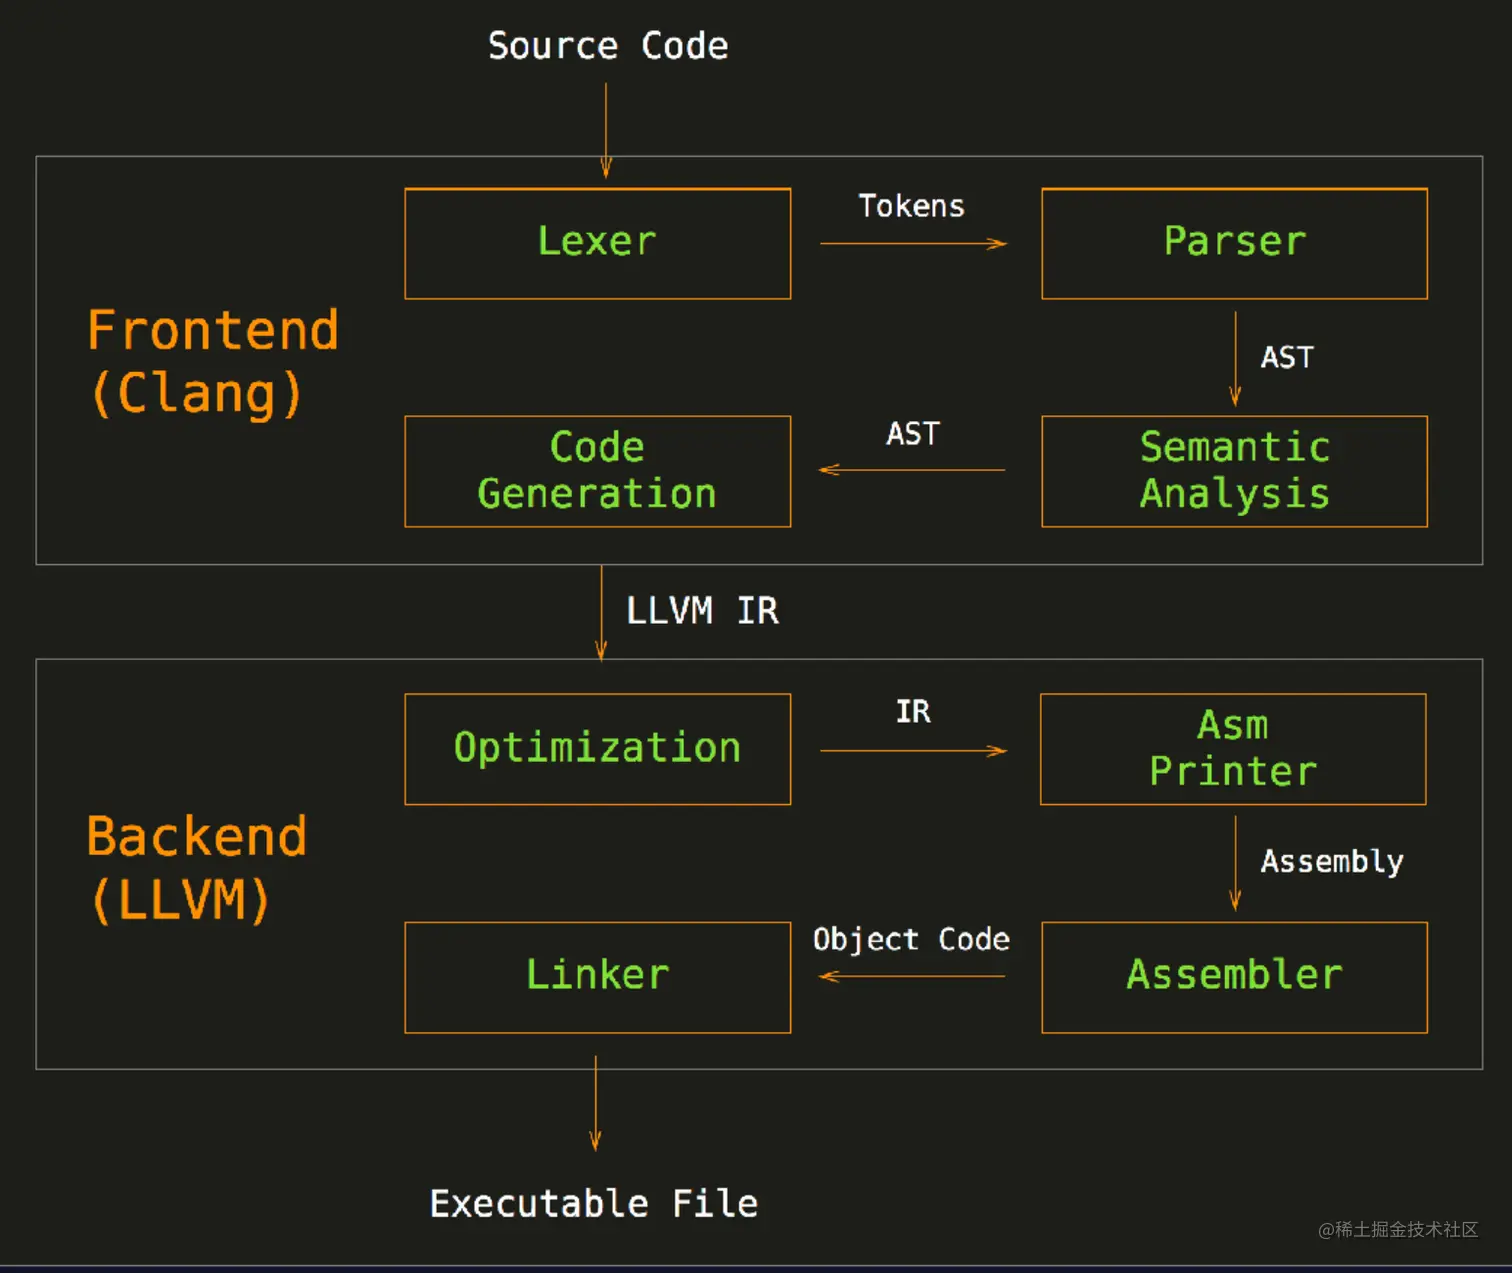Select the Code Generation box
Viewport: 1512px width, 1273px height.
coord(597,471)
